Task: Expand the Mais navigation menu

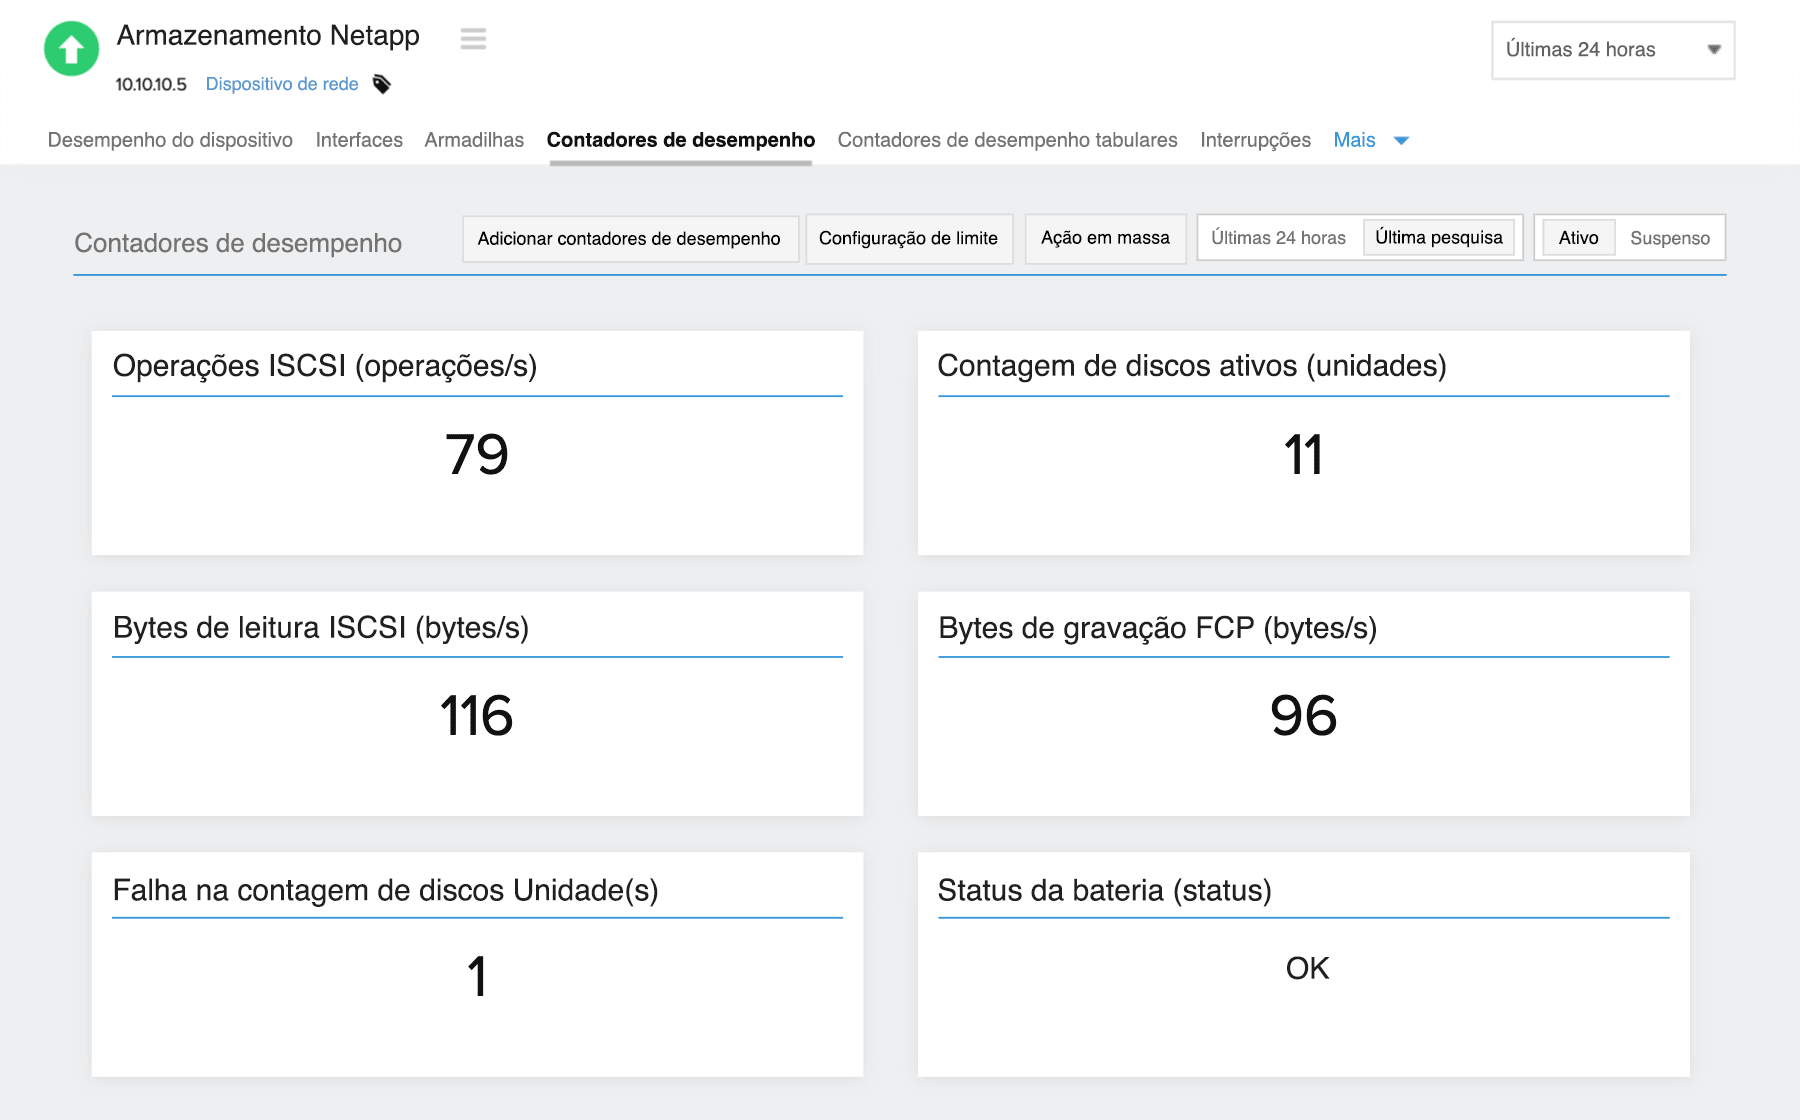Action: point(1371,140)
